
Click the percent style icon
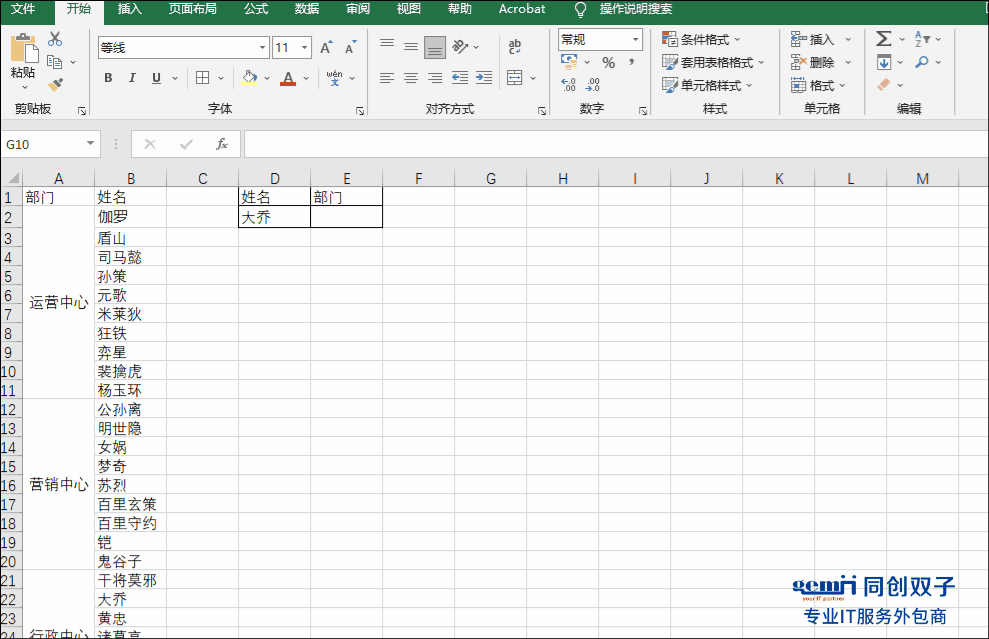608,63
